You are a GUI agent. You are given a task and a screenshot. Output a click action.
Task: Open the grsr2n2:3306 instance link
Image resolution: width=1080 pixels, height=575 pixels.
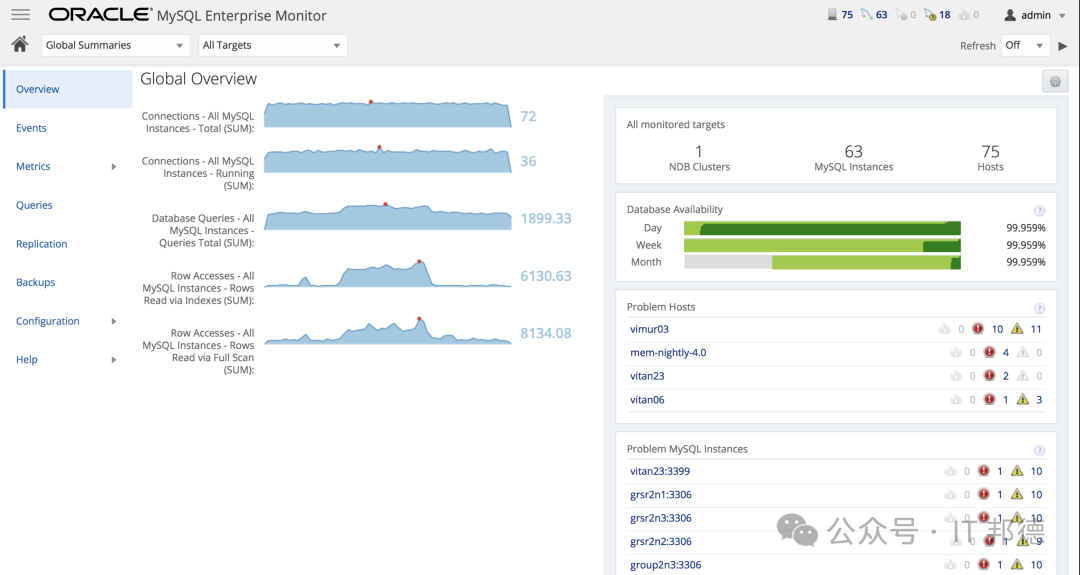[661, 541]
